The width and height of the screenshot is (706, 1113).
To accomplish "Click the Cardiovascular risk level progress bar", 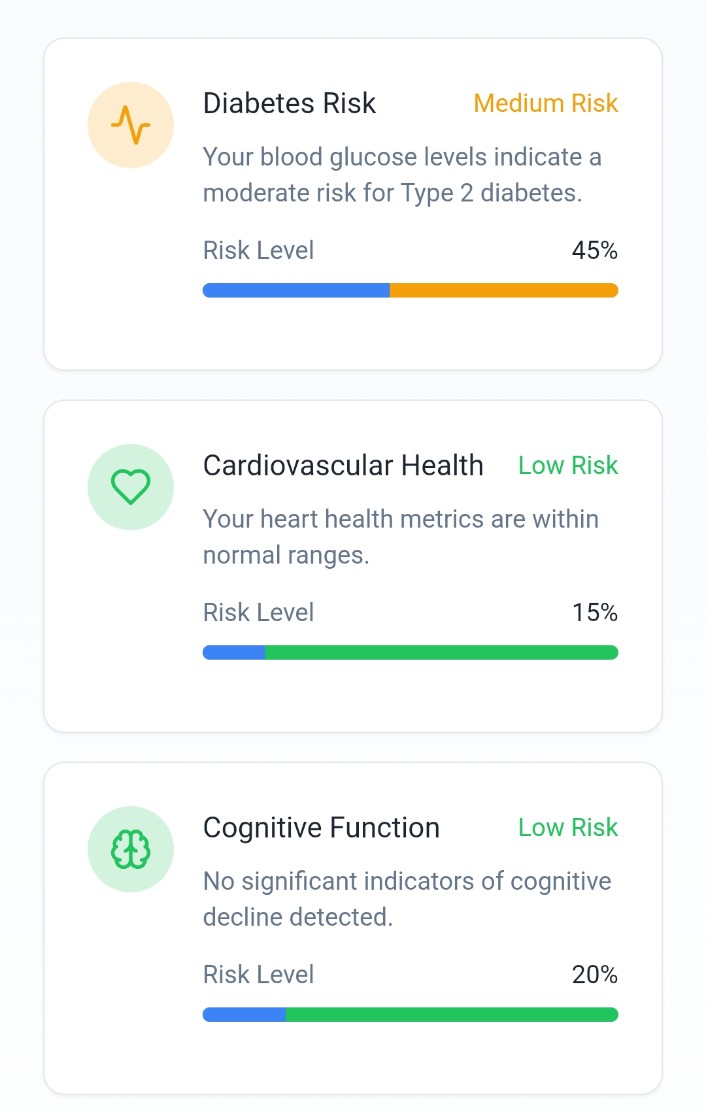I will tap(410, 652).
